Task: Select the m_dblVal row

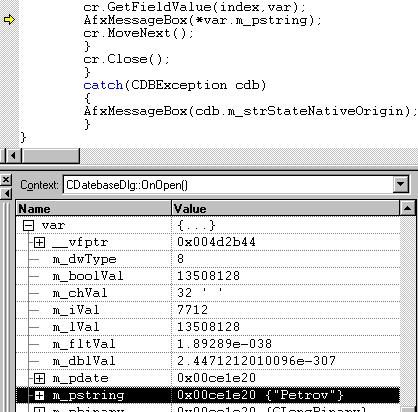Action: [x=208, y=361]
